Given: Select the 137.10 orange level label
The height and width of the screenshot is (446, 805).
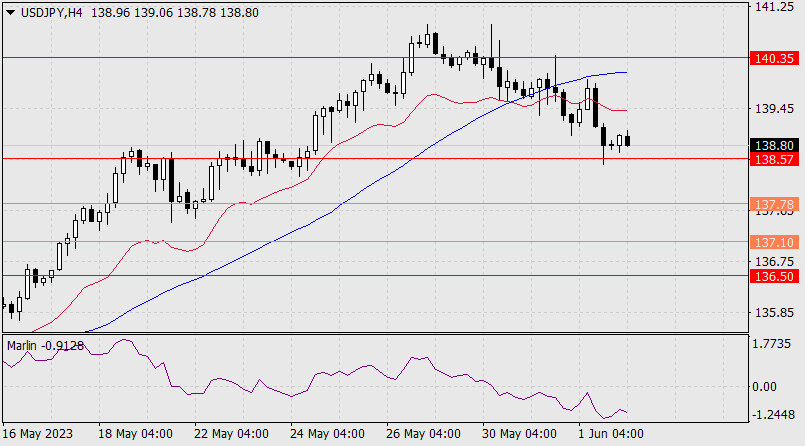Looking at the screenshot, I should pyautogui.click(x=774, y=242).
